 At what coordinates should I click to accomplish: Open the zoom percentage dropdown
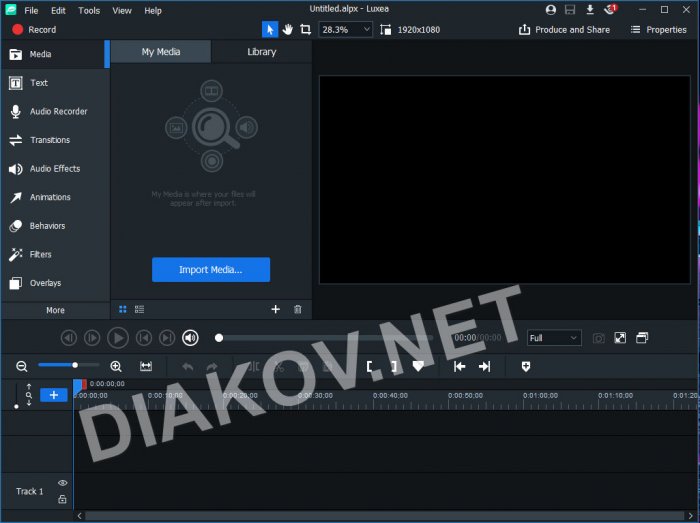[345, 30]
